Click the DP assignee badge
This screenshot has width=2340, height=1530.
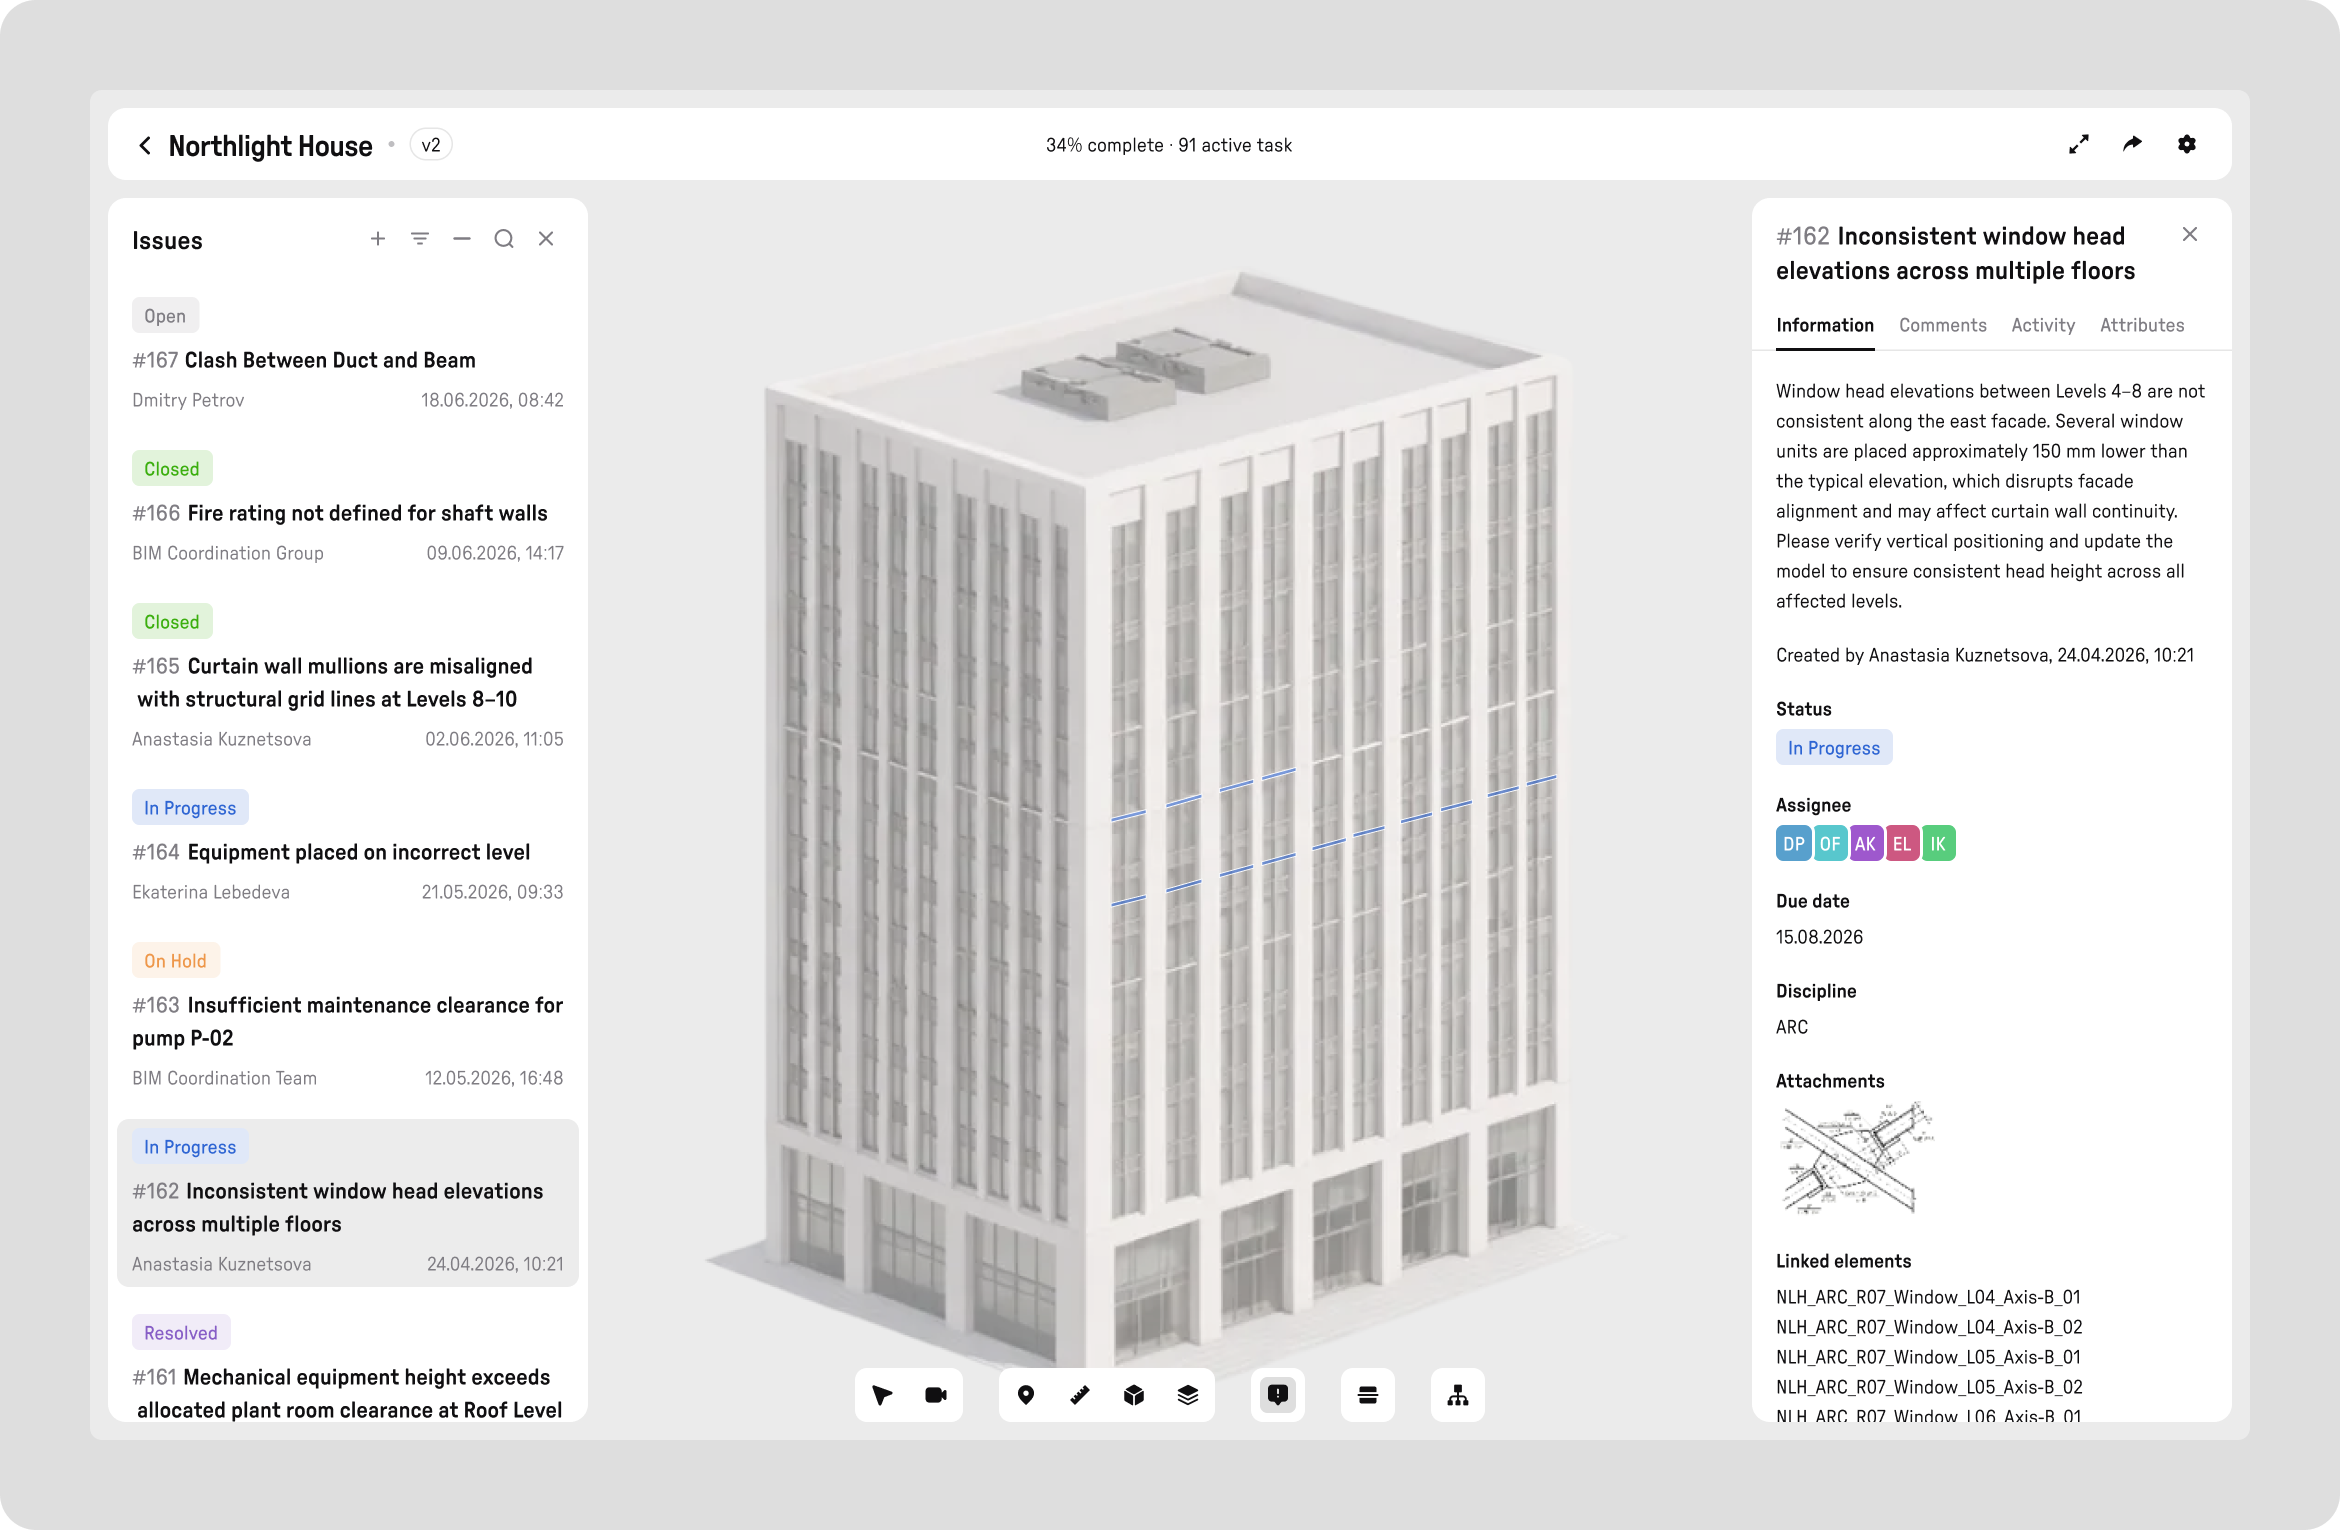(1794, 844)
